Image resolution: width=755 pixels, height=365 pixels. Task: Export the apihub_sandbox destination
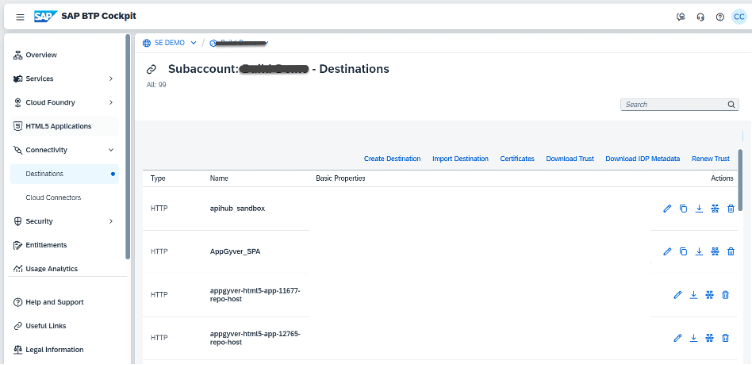pyautogui.click(x=699, y=209)
